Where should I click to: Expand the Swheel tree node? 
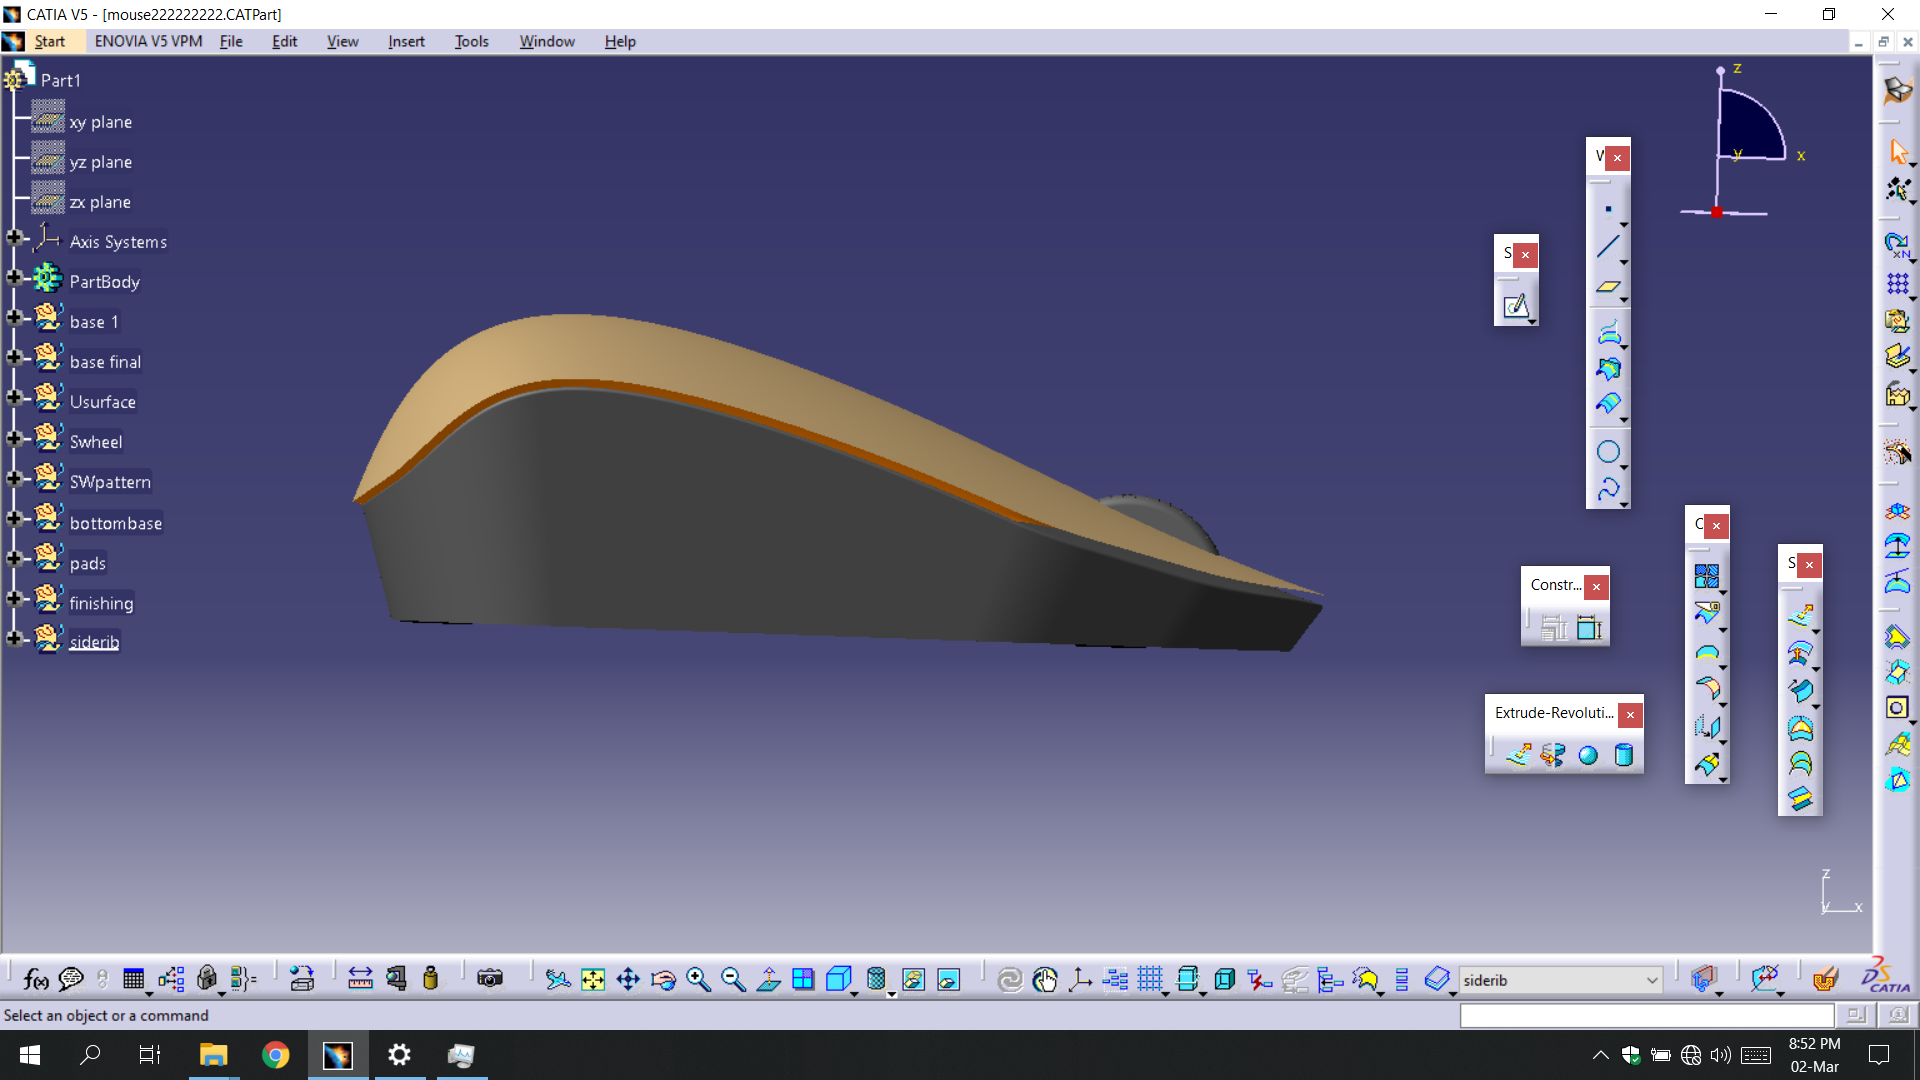[14, 438]
